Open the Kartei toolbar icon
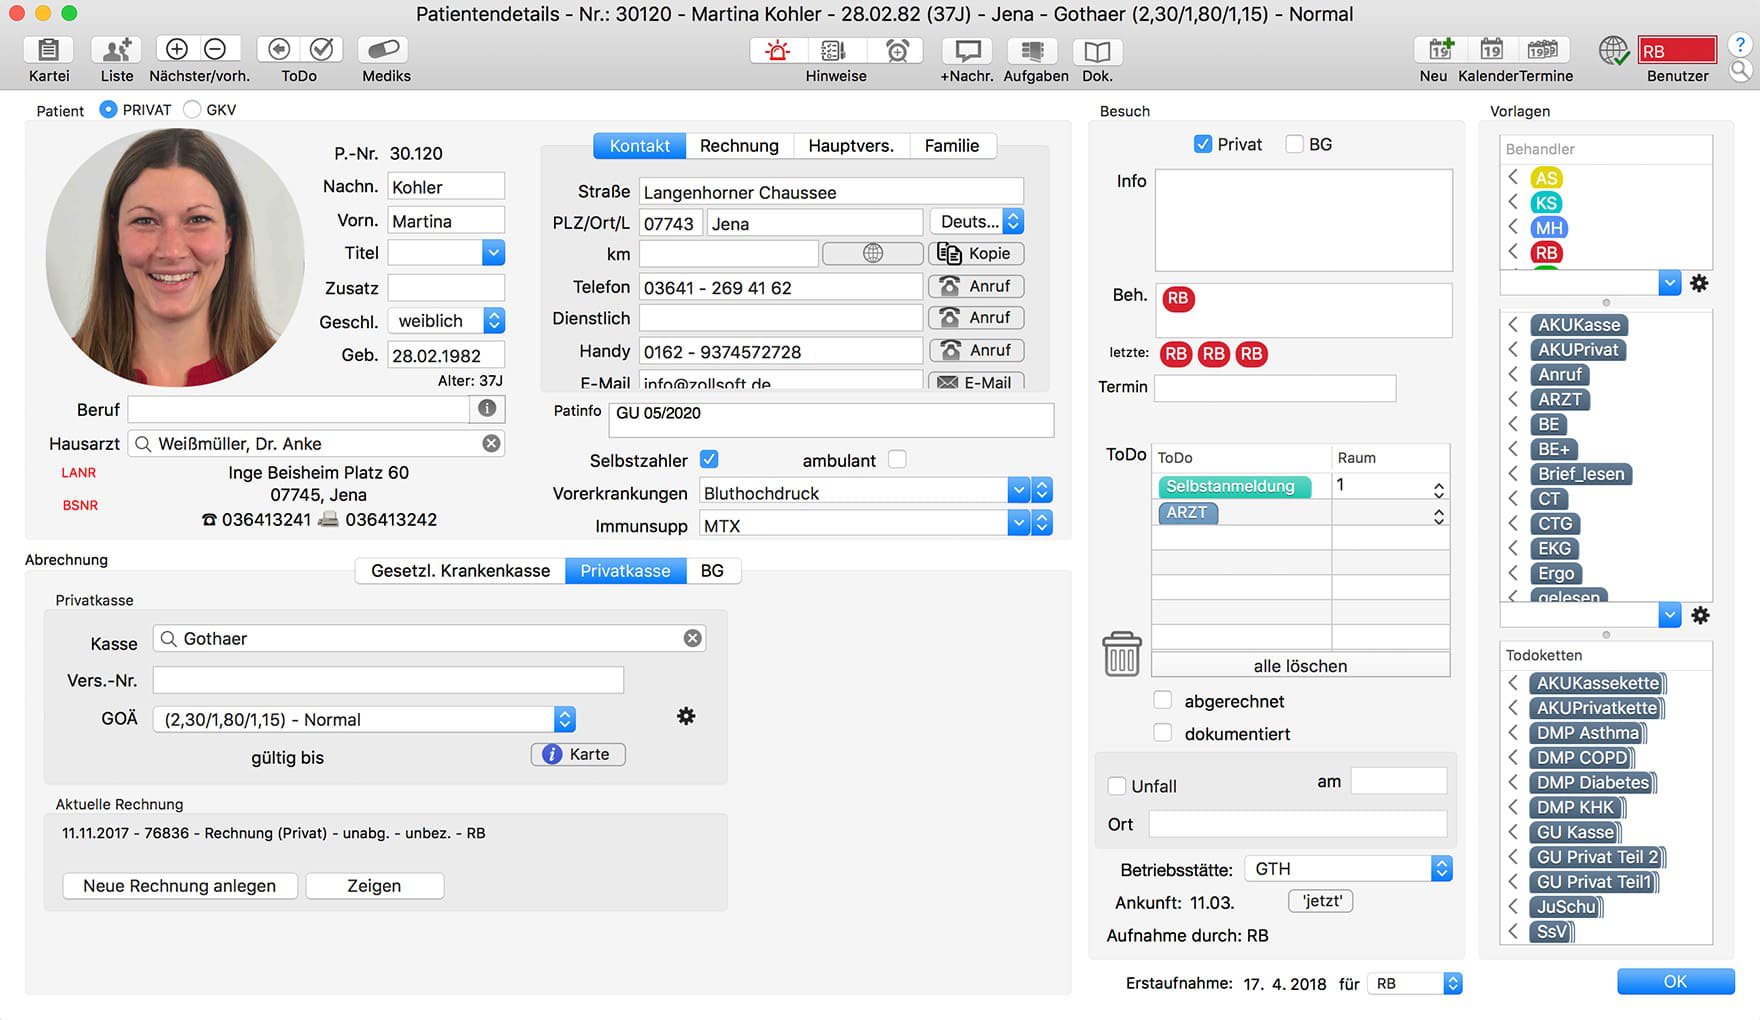This screenshot has height=1020, width=1760. [48, 50]
